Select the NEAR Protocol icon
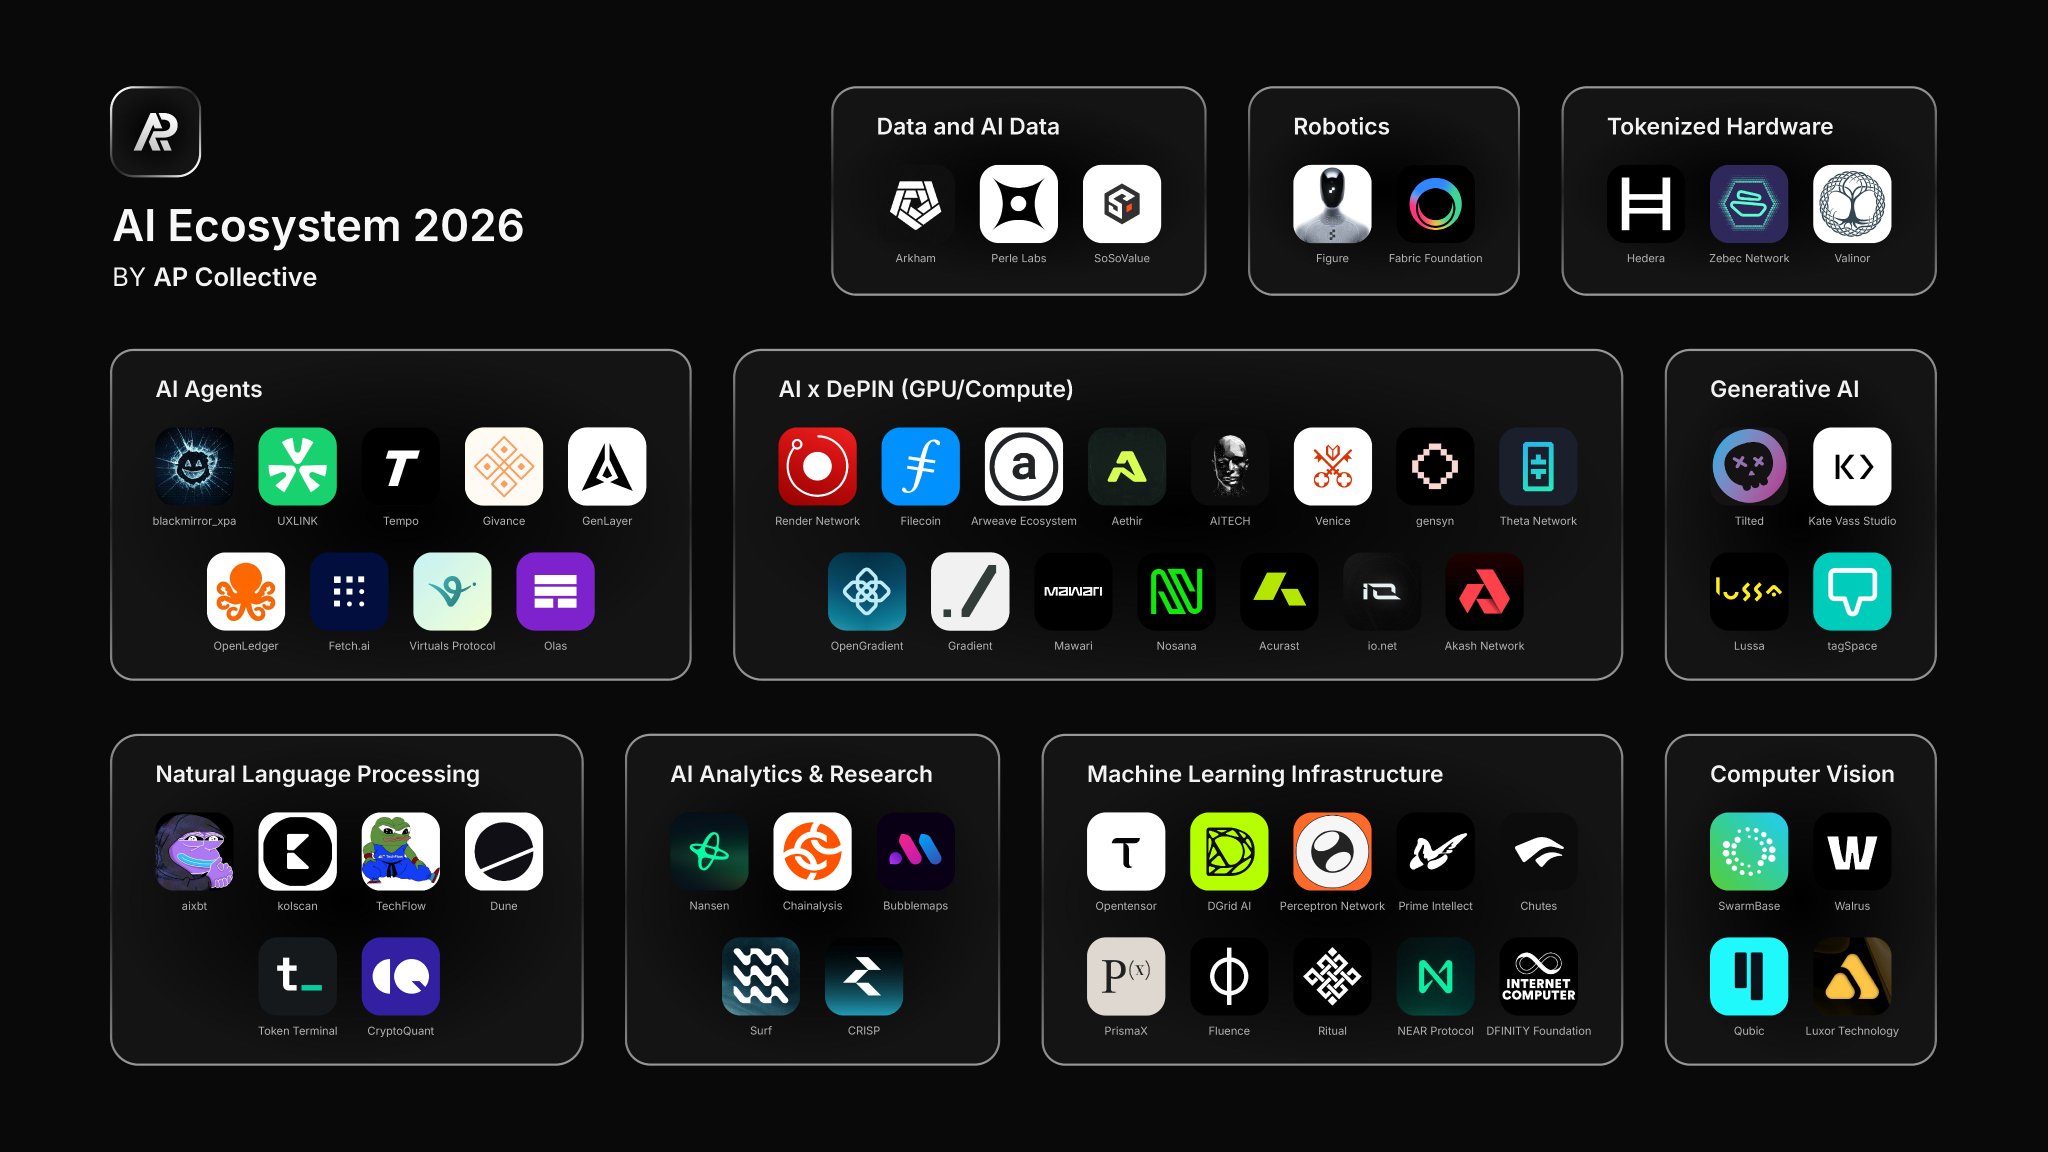Screen dimensions: 2048x1152 [x=1435, y=976]
